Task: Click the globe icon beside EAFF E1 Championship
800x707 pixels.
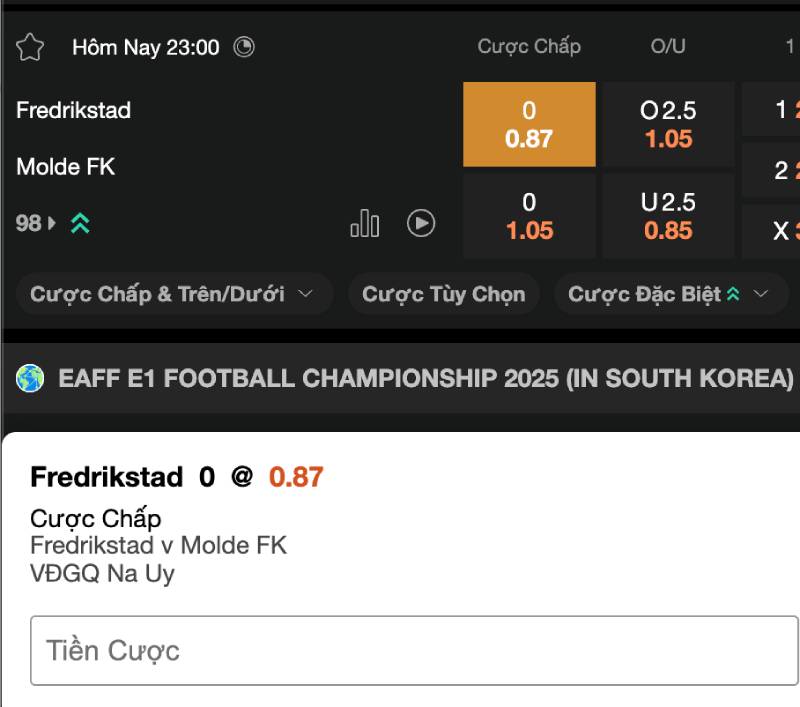Action: click(x=30, y=379)
